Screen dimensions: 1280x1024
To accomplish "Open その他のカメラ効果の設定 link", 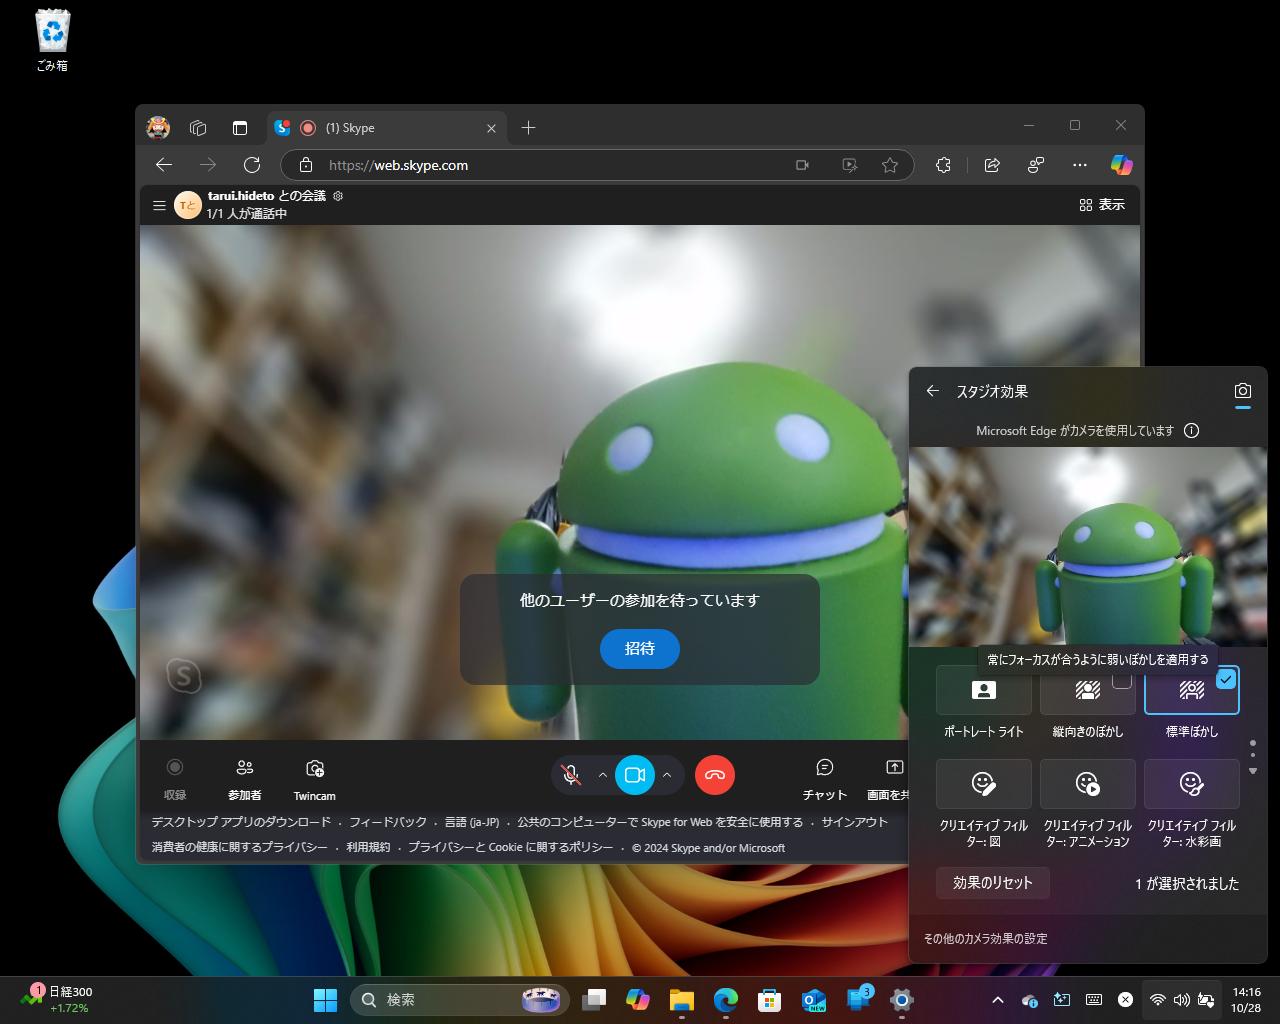I will tap(985, 938).
